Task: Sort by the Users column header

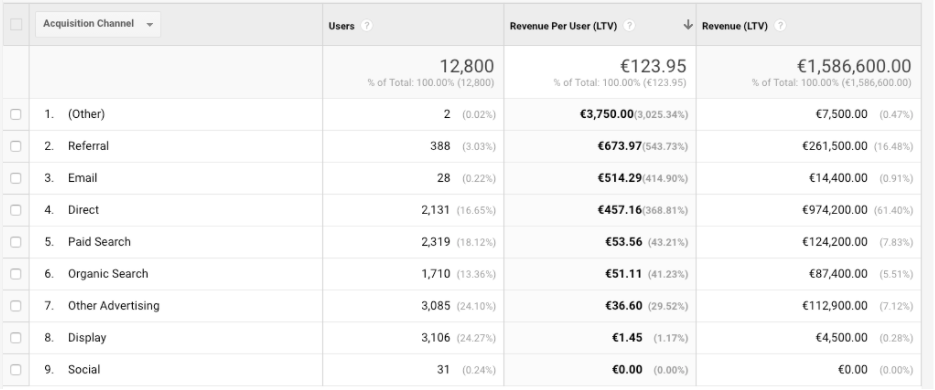Action: coord(342,26)
